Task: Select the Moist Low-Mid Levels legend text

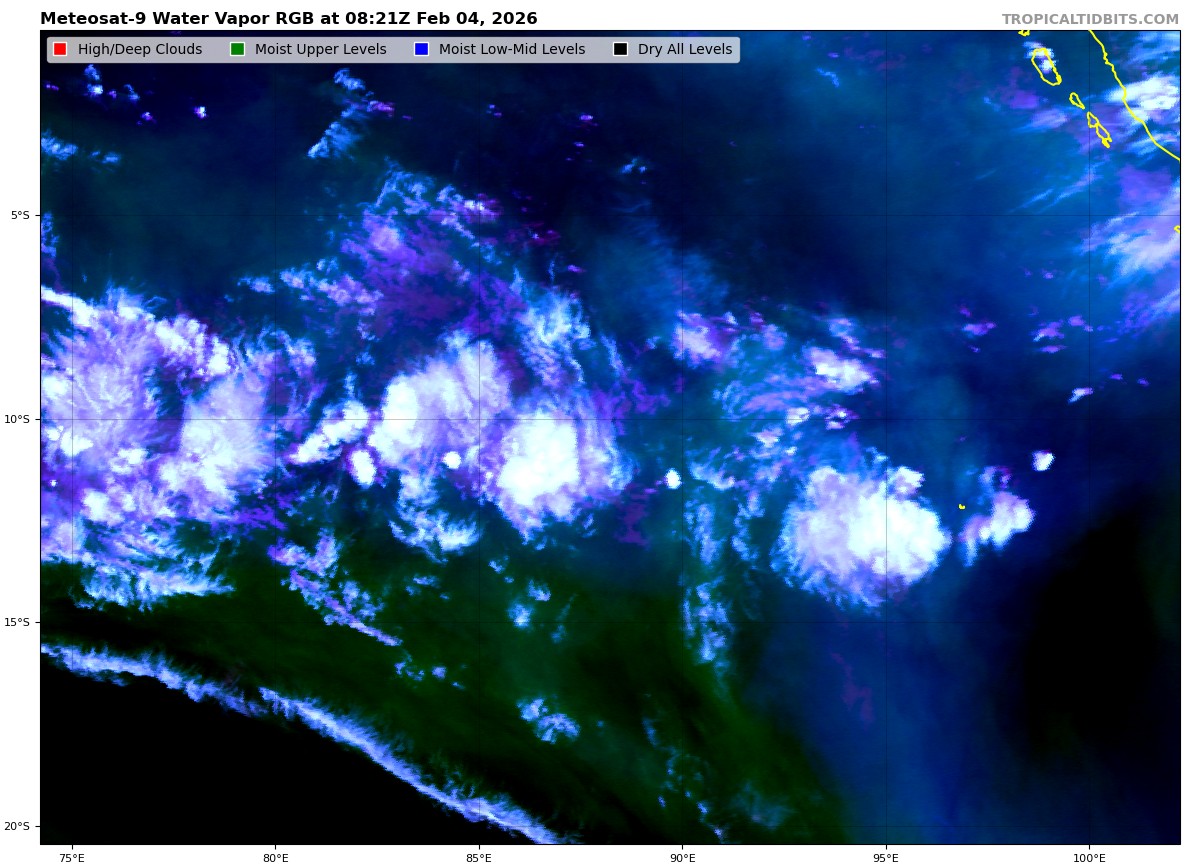Action: pos(511,50)
